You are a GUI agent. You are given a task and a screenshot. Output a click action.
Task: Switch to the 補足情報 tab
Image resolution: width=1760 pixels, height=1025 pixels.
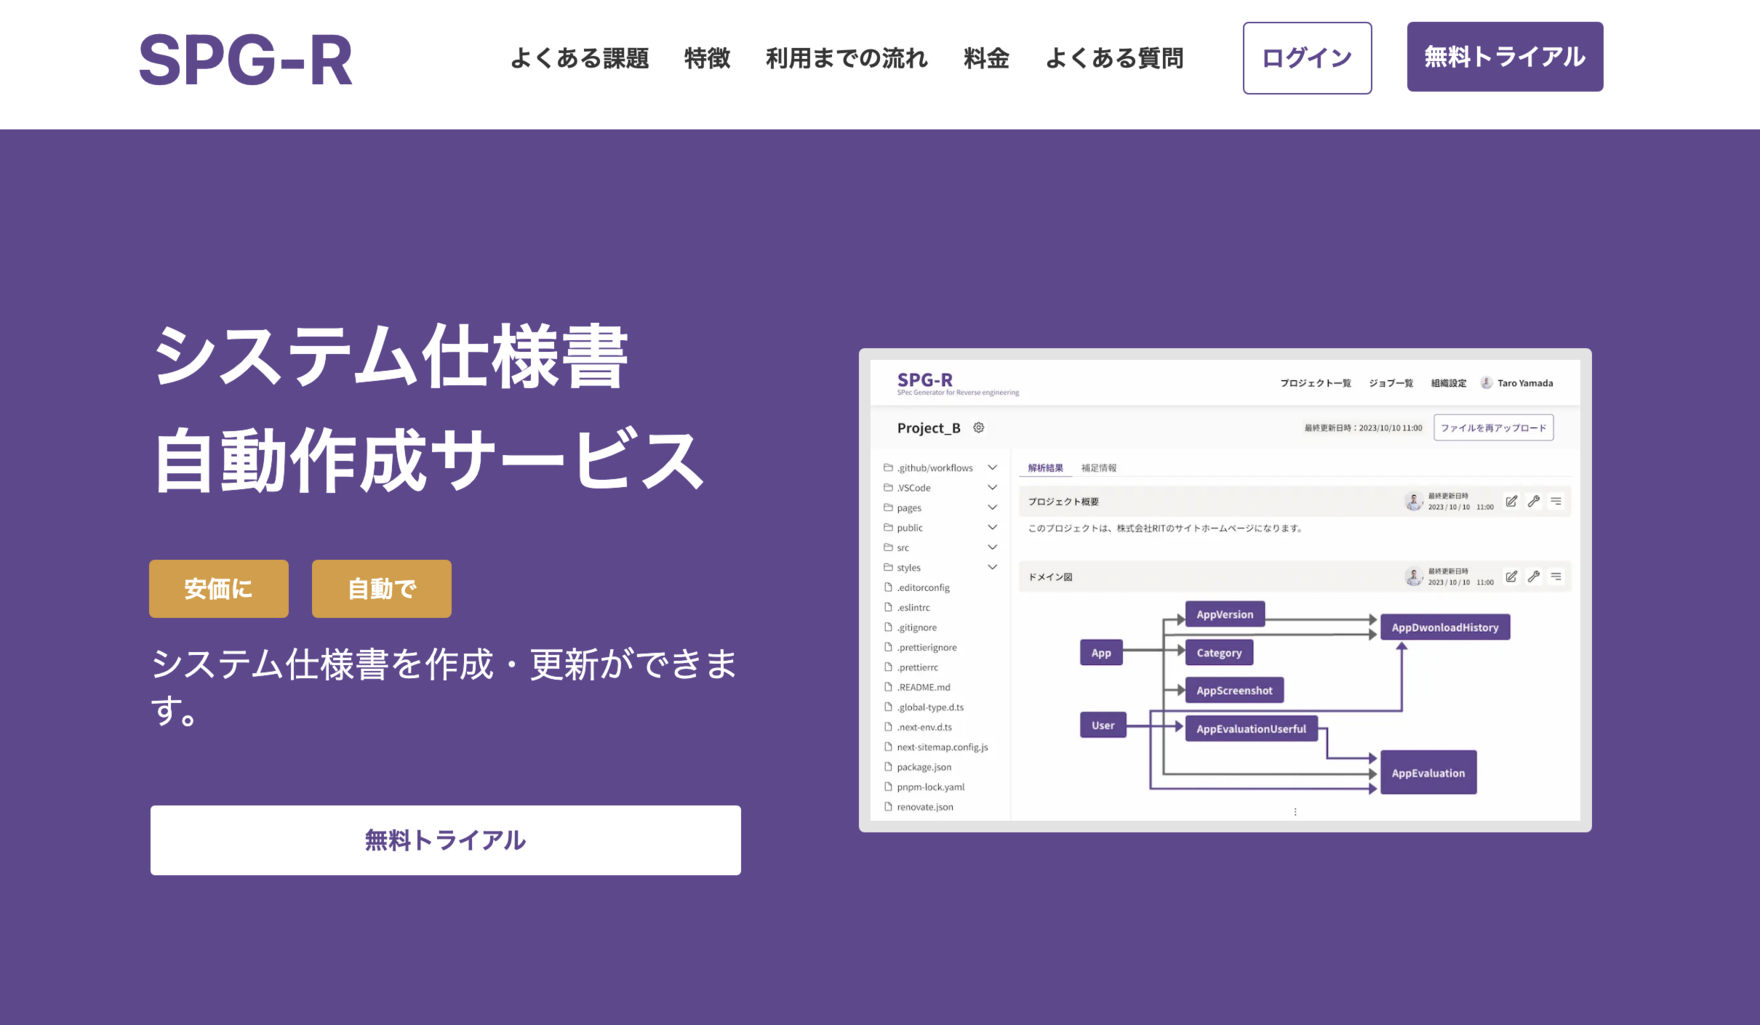pos(1099,468)
